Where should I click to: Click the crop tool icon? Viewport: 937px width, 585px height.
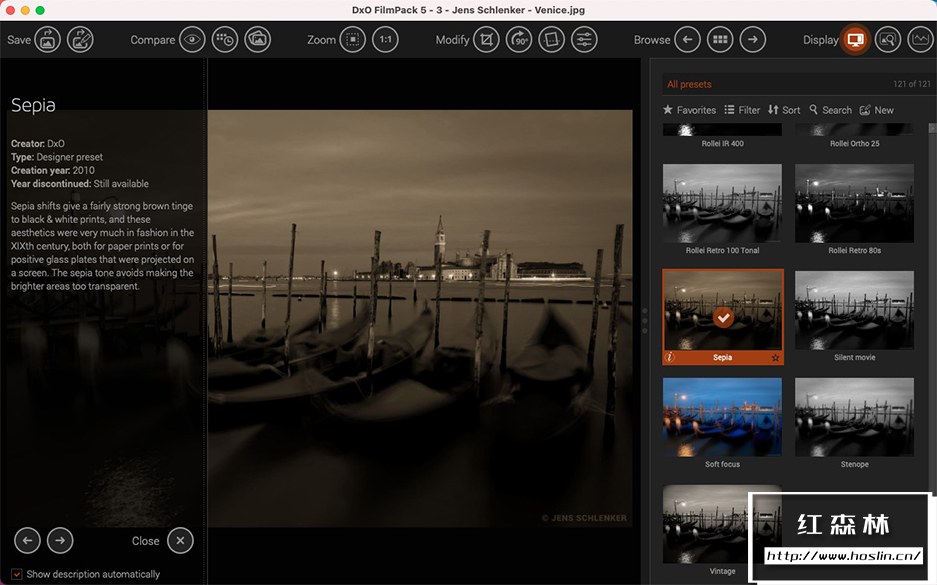[486, 40]
